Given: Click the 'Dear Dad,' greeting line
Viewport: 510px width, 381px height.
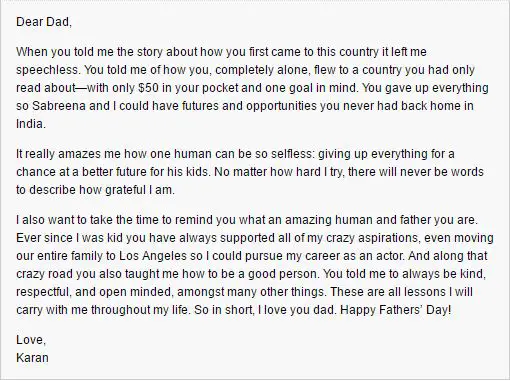Looking at the screenshot, I should tap(44, 22).
